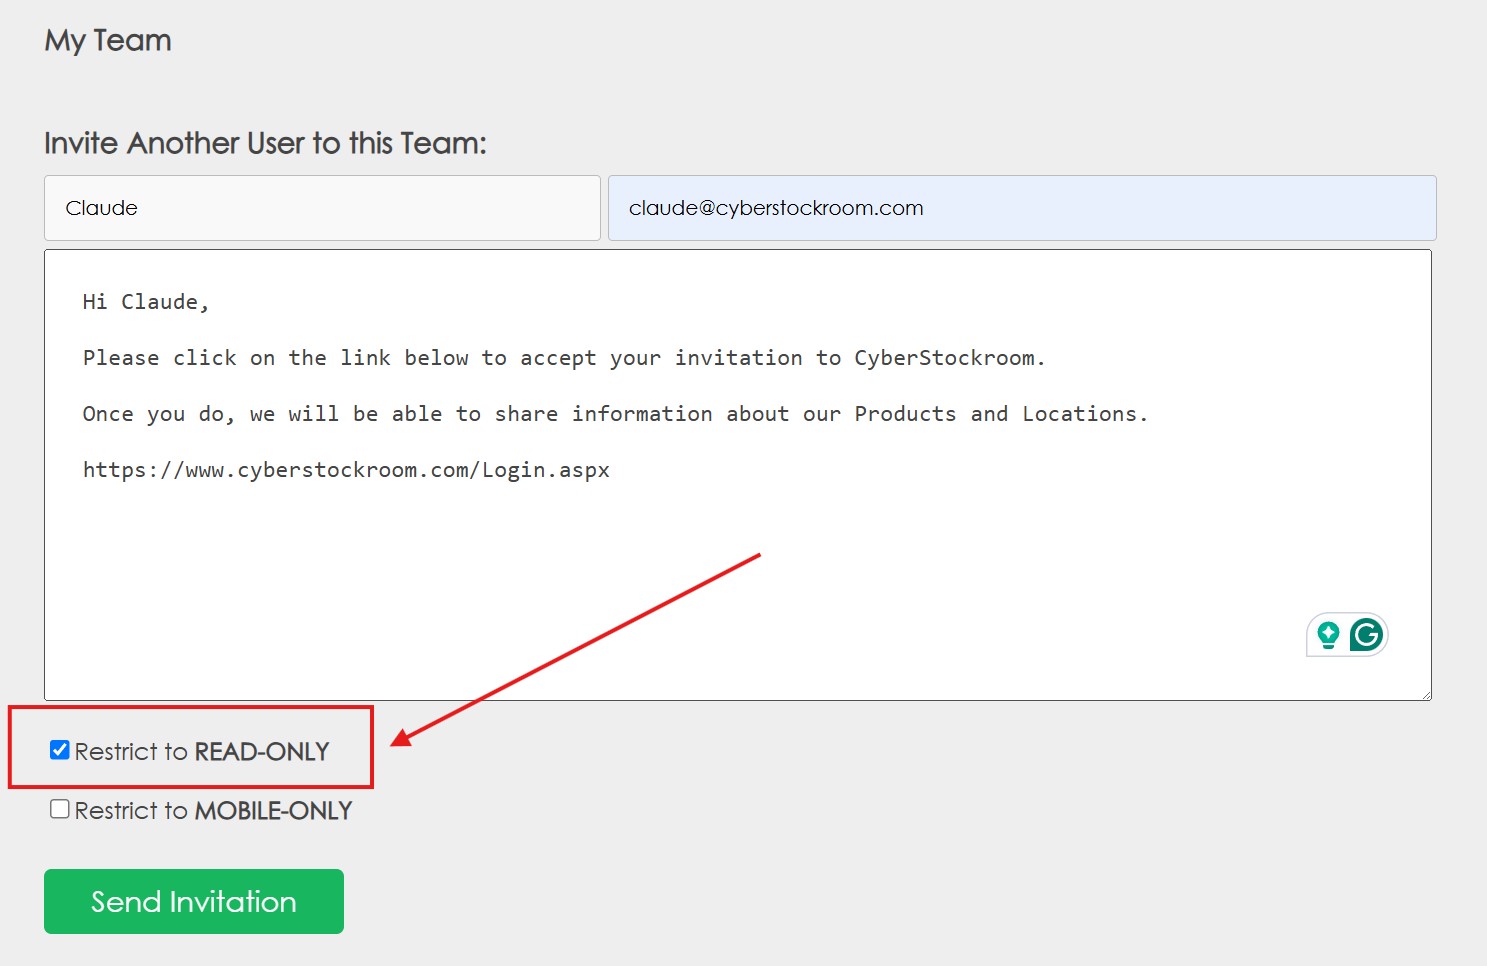
Task: Click the cyberstockroom.com Login.aspx URL text
Action: 346,470
